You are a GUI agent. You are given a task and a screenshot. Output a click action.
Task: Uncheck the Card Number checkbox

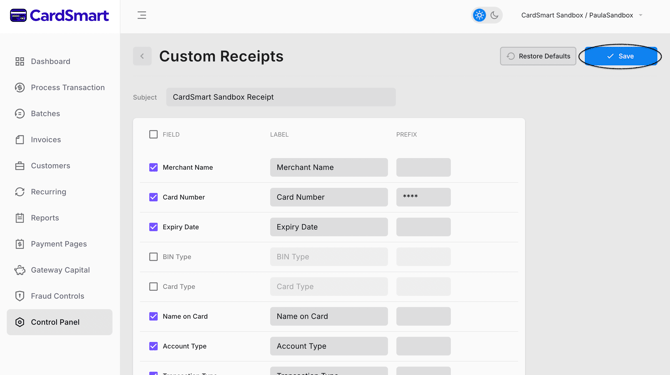[153, 197]
